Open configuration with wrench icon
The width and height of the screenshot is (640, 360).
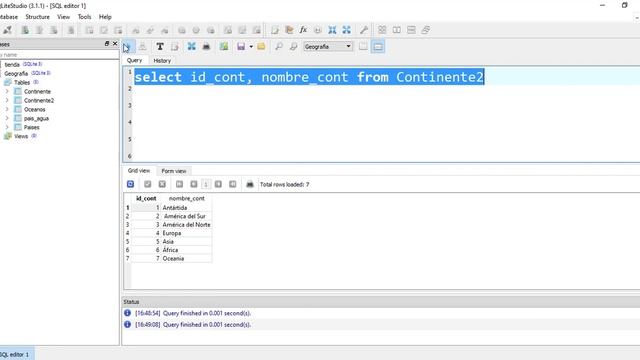364,30
